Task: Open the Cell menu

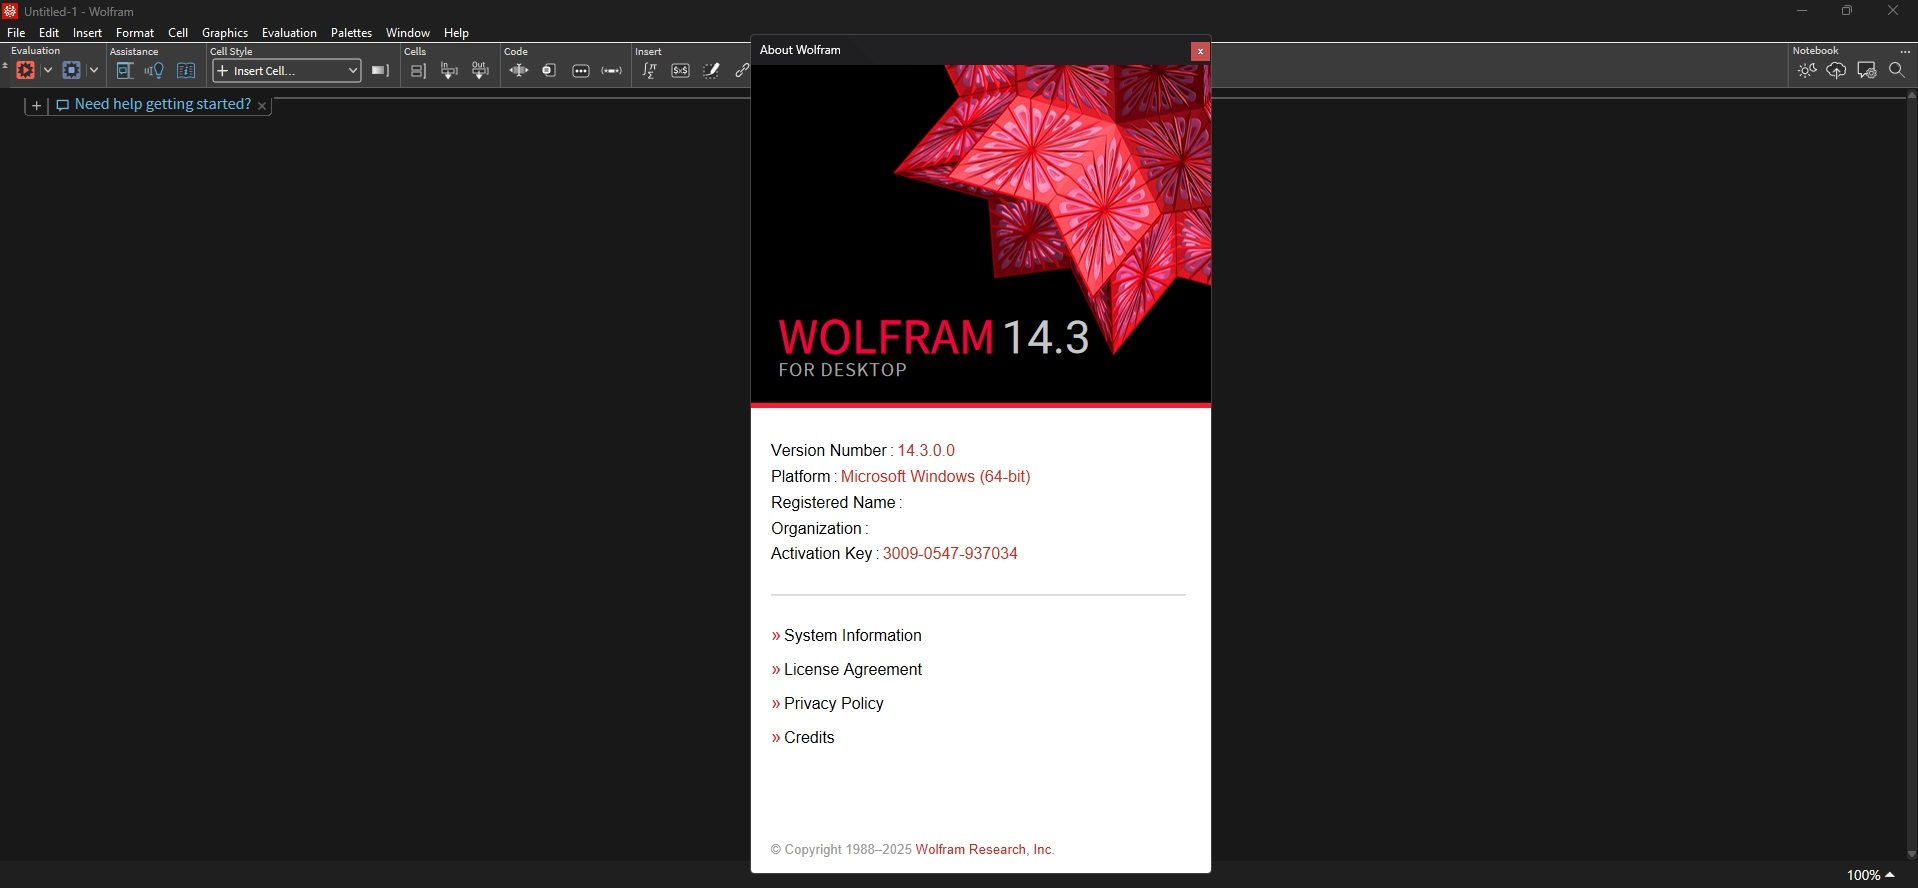Action: [x=178, y=33]
